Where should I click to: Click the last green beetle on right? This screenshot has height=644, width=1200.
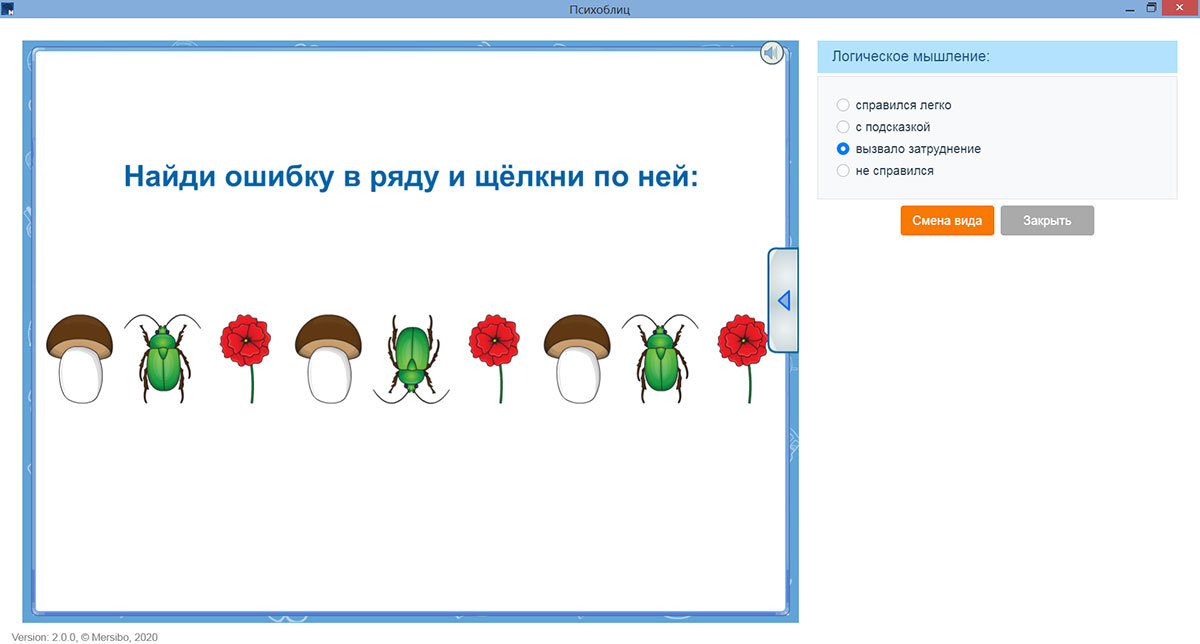pos(660,358)
